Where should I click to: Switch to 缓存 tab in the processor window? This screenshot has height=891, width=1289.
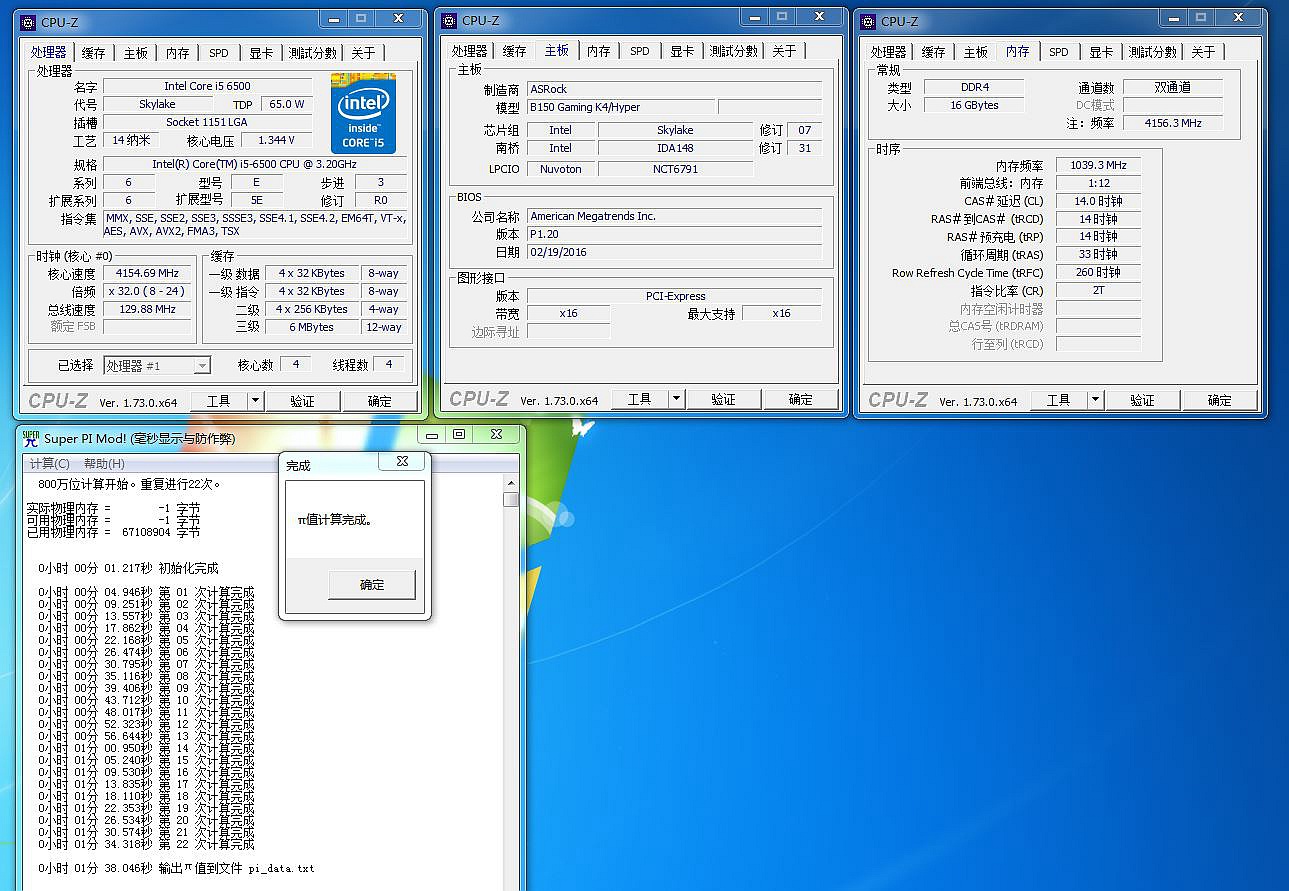point(93,53)
